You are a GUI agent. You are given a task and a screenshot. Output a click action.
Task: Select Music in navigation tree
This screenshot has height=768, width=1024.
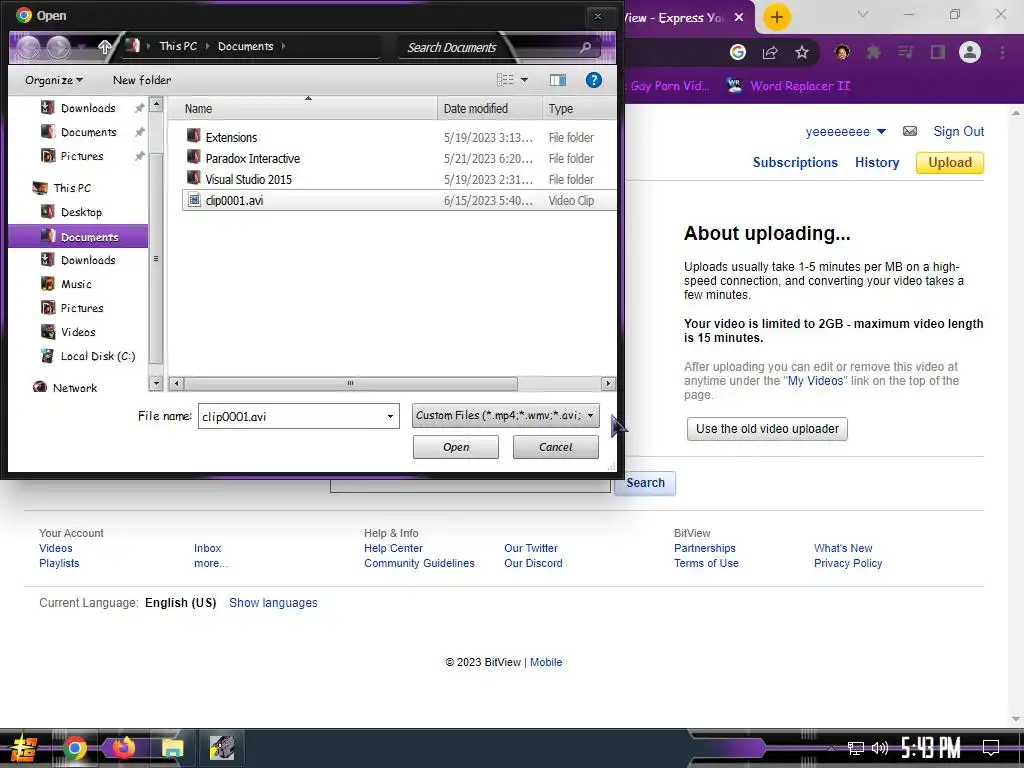76,284
